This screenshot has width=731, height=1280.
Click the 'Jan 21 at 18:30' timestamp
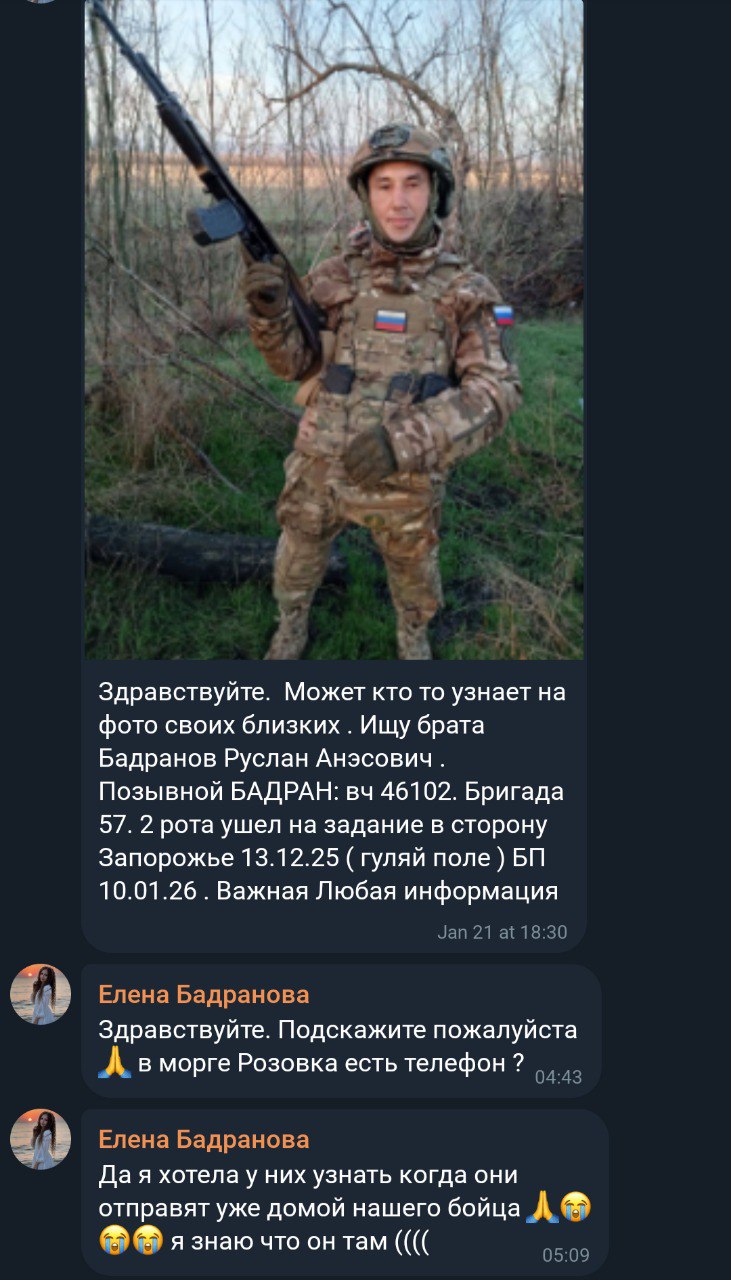(x=502, y=932)
